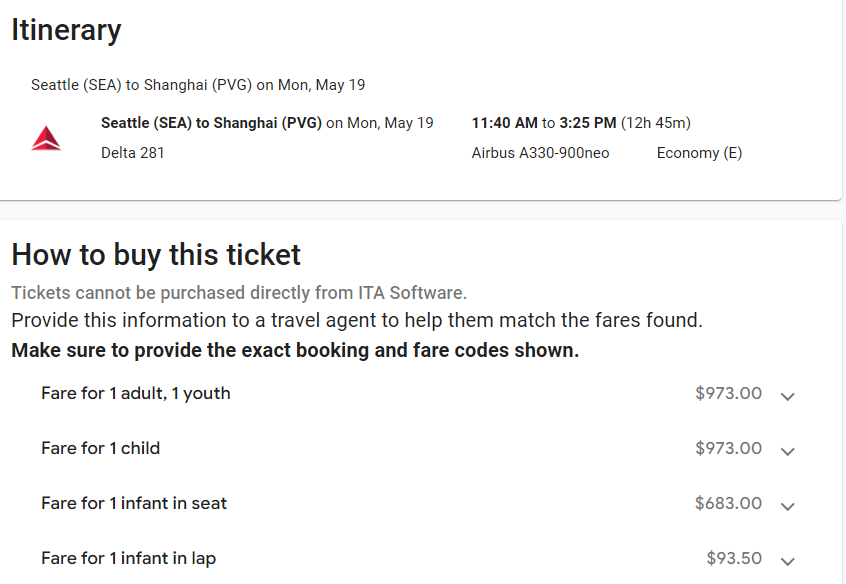The image size is (846, 584).
Task: Expand the infant in lap fare chevron
Action: tap(788, 561)
